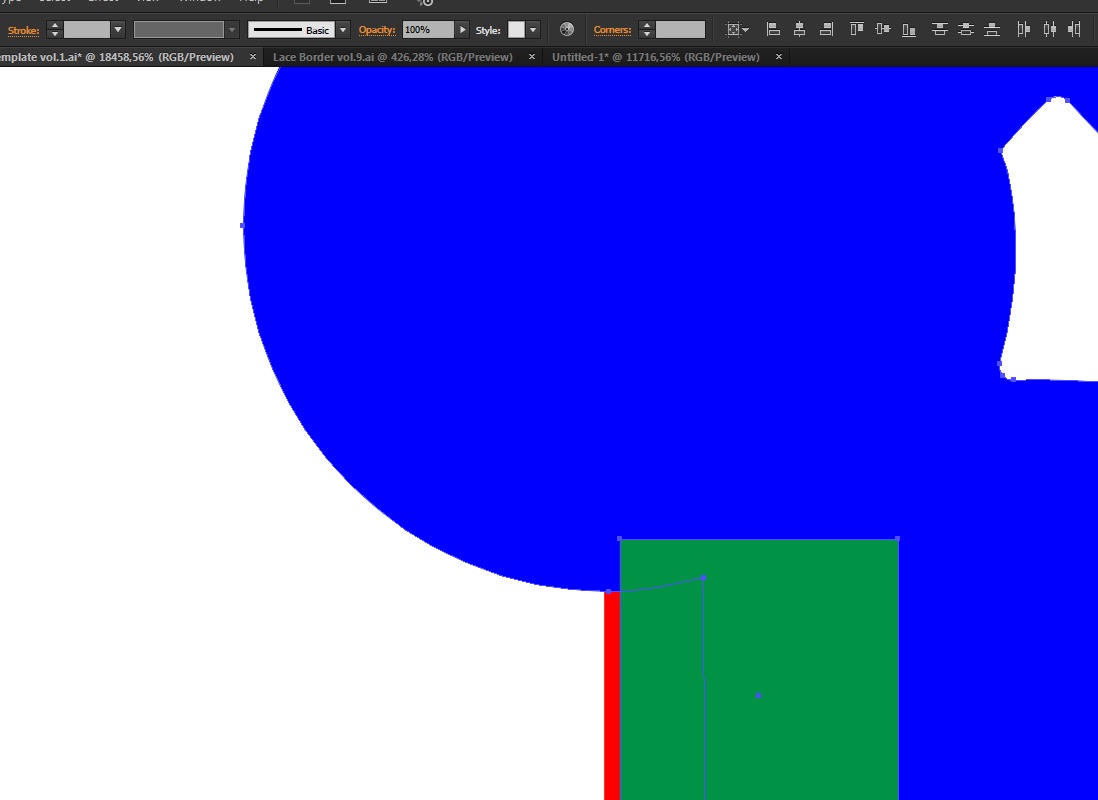Click Horizontal Distribute Center icon
1098x800 pixels.
tap(1049, 30)
